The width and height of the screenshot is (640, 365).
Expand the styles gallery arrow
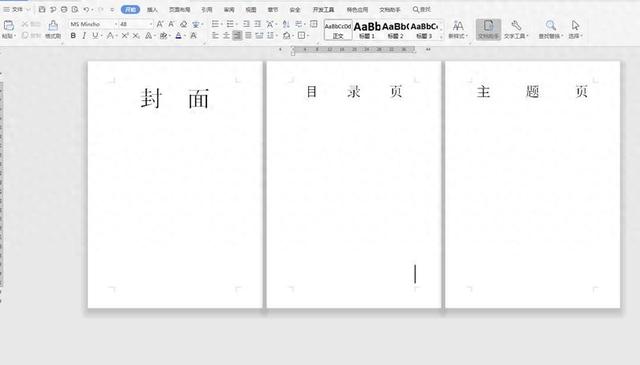441,38
